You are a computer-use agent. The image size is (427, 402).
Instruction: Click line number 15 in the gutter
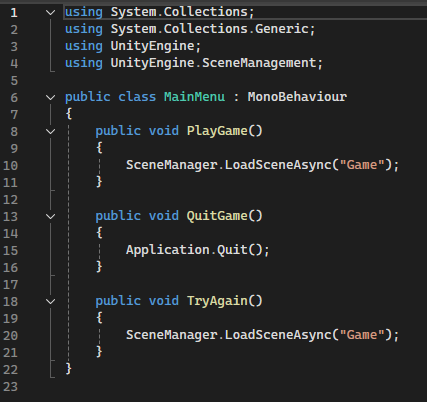(x=10, y=250)
